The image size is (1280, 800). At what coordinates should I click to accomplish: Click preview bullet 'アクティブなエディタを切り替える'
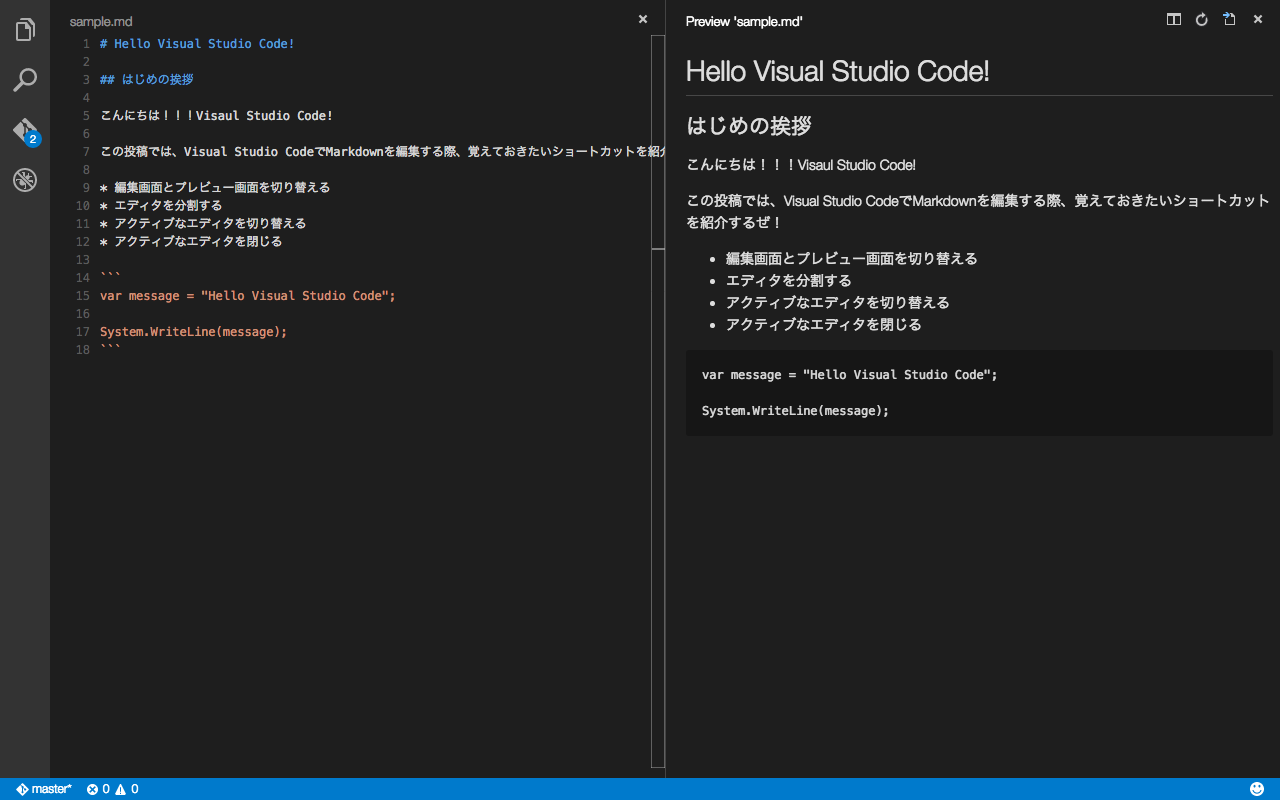838,302
